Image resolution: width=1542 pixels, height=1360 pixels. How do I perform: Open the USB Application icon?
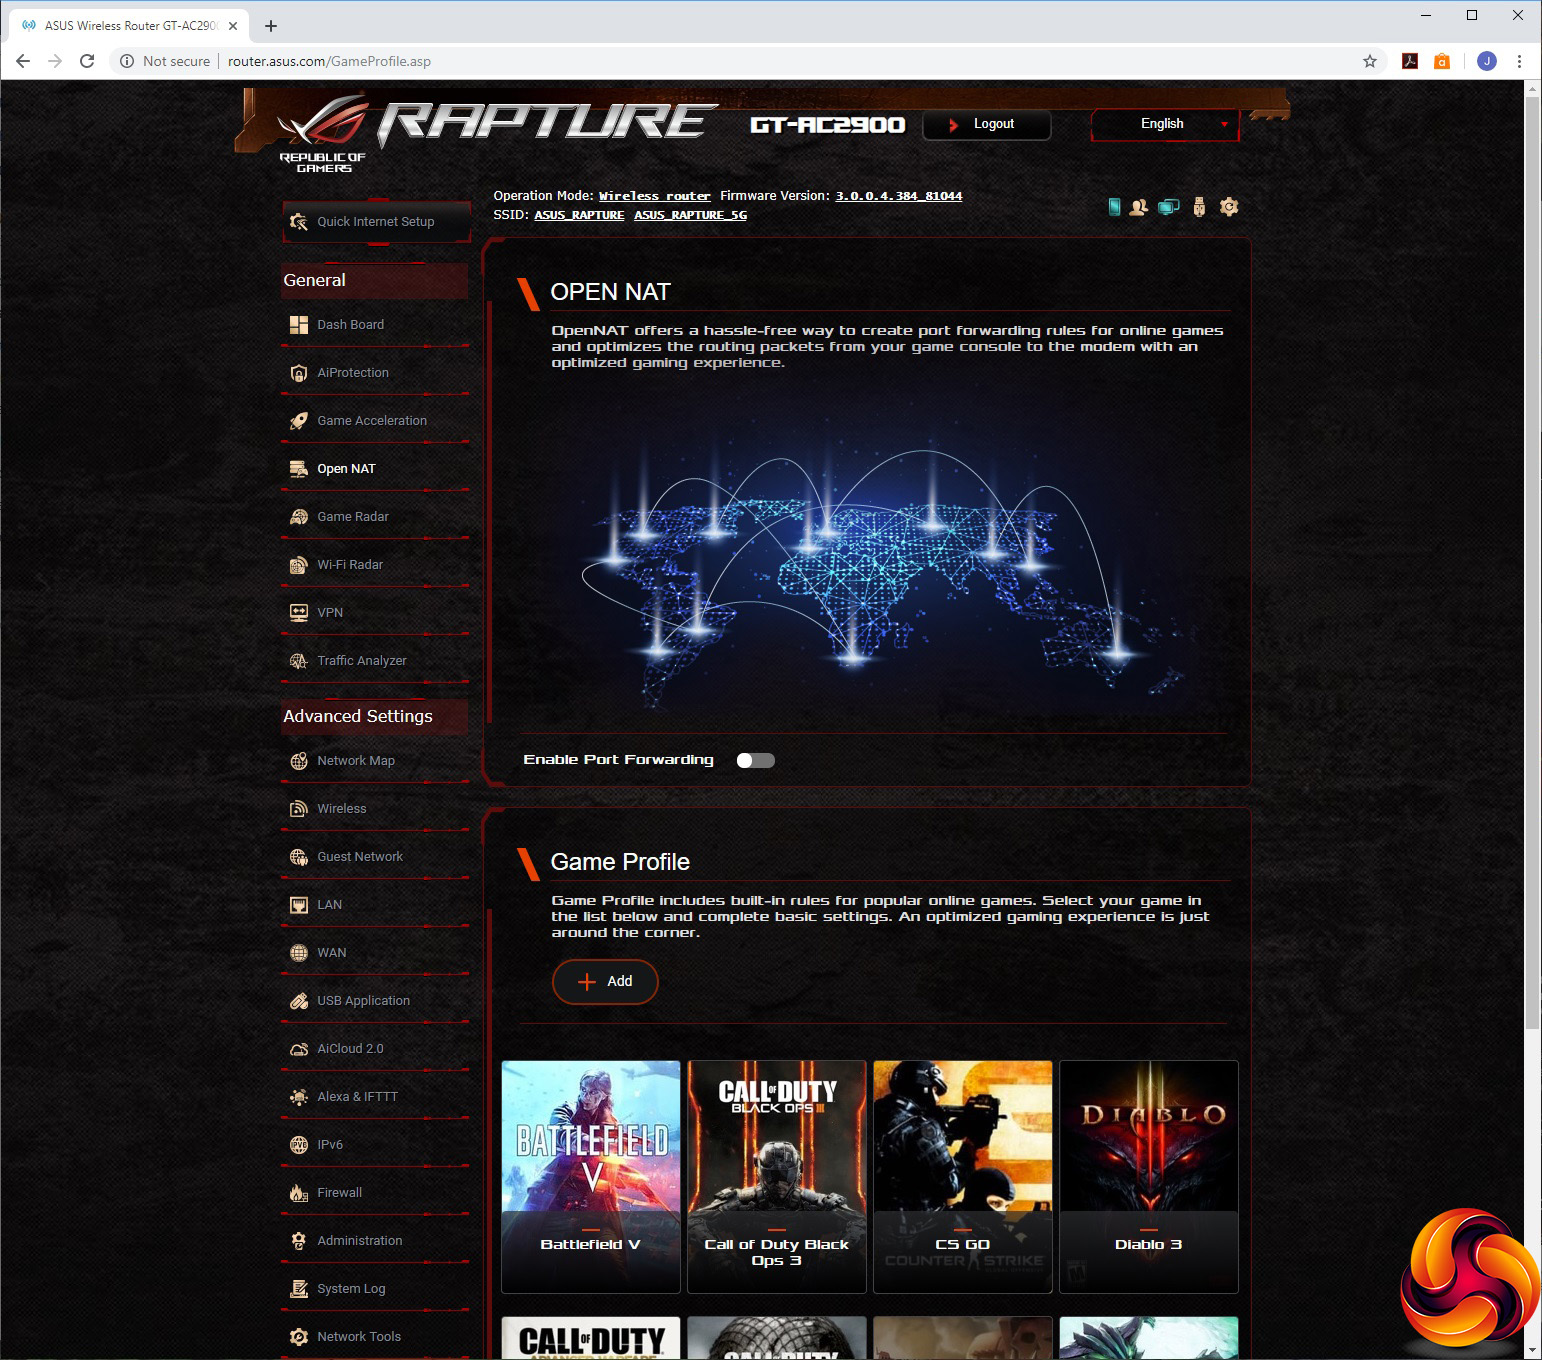point(298,1001)
